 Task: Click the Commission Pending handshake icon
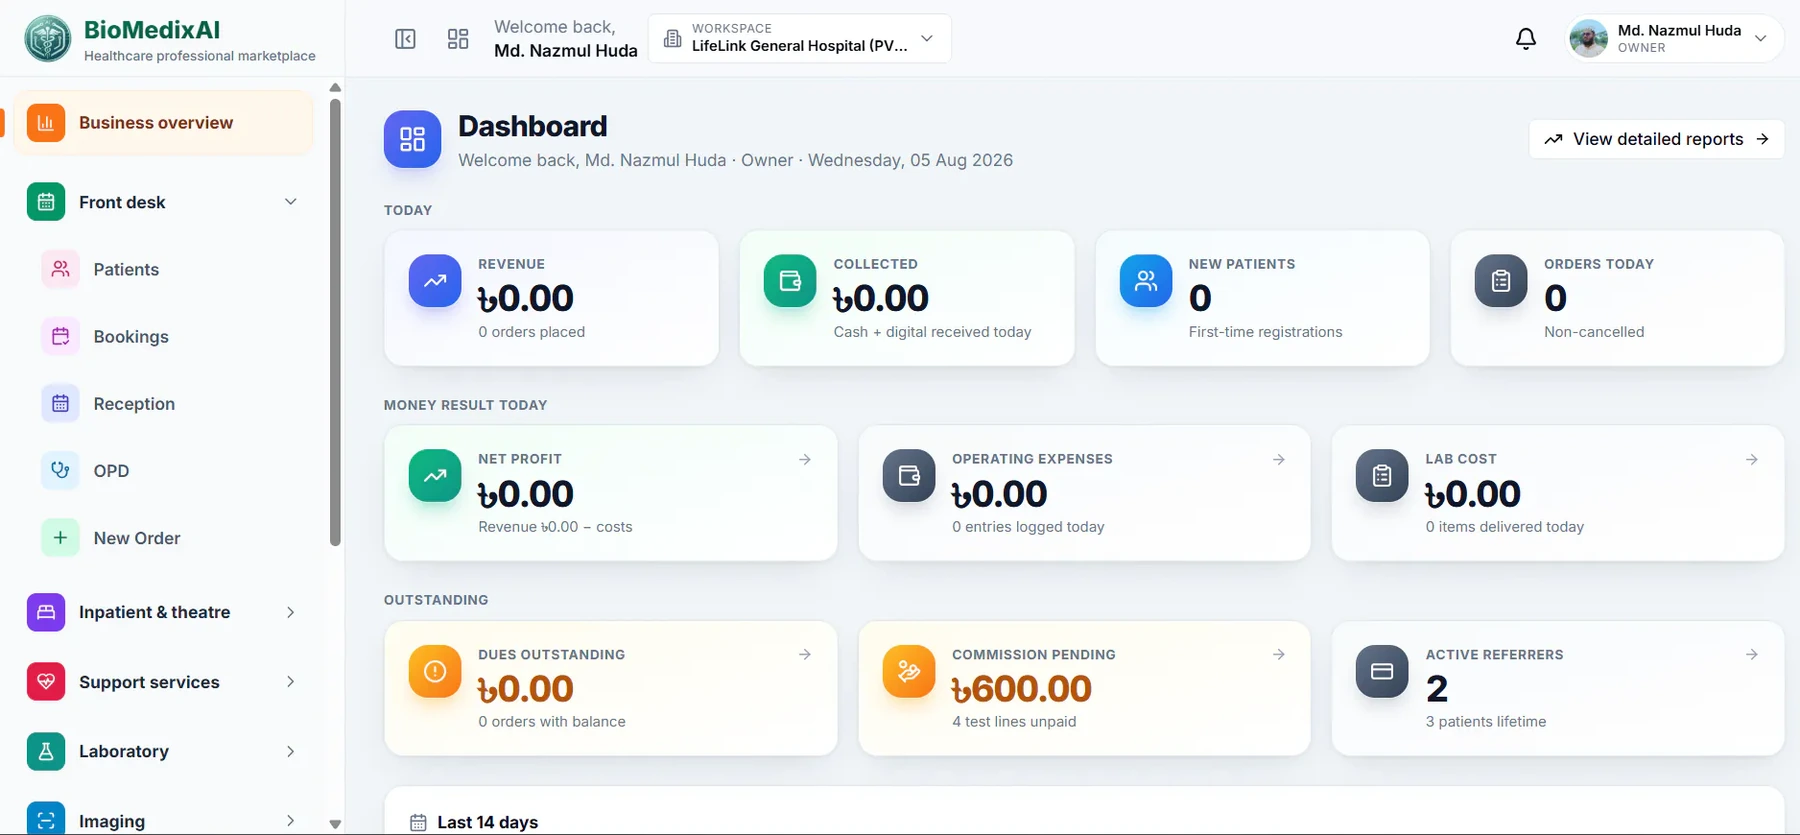coord(909,671)
